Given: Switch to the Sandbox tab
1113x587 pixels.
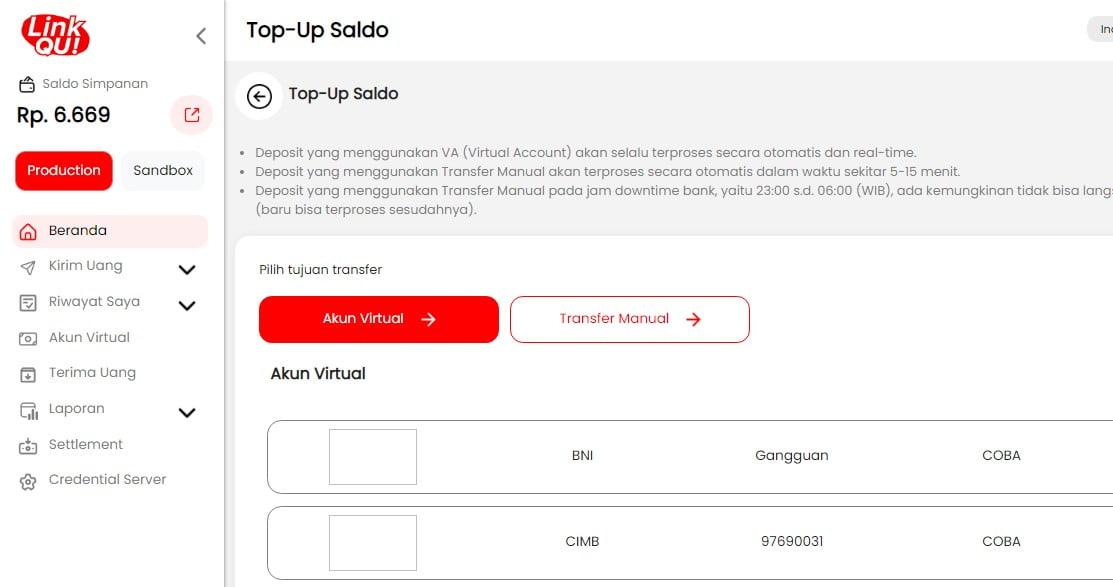Looking at the screenshot, I should coord(162,170).
